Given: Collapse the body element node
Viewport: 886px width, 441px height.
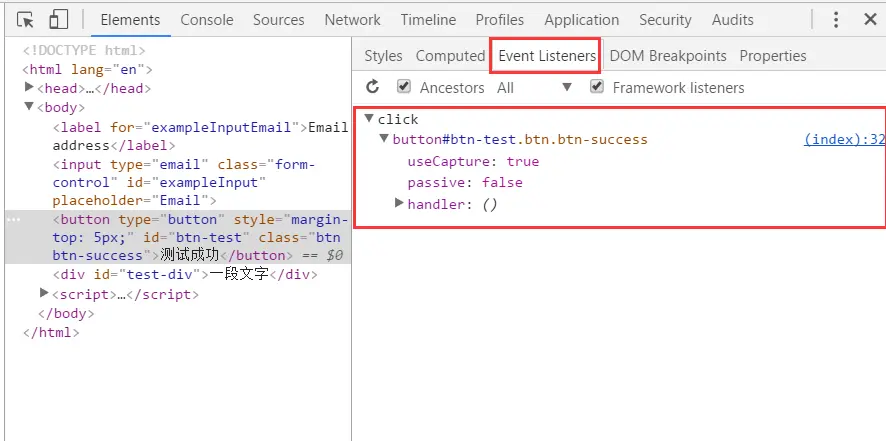Looking at the screenshot, I should pos(29,106).
